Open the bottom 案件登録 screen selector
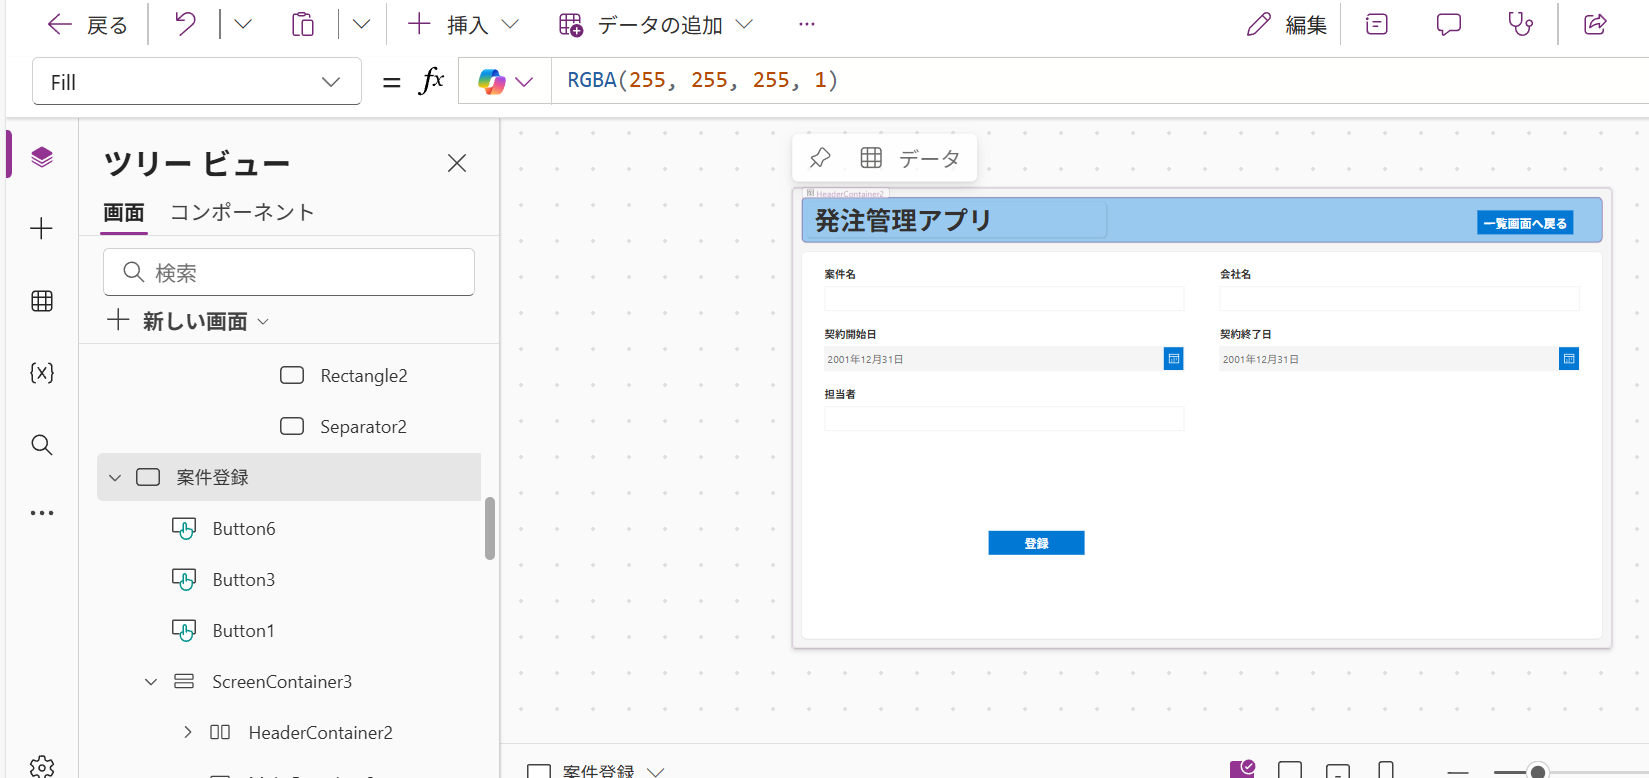Screen dimensions: 1649x778 [x=597, y=771]
